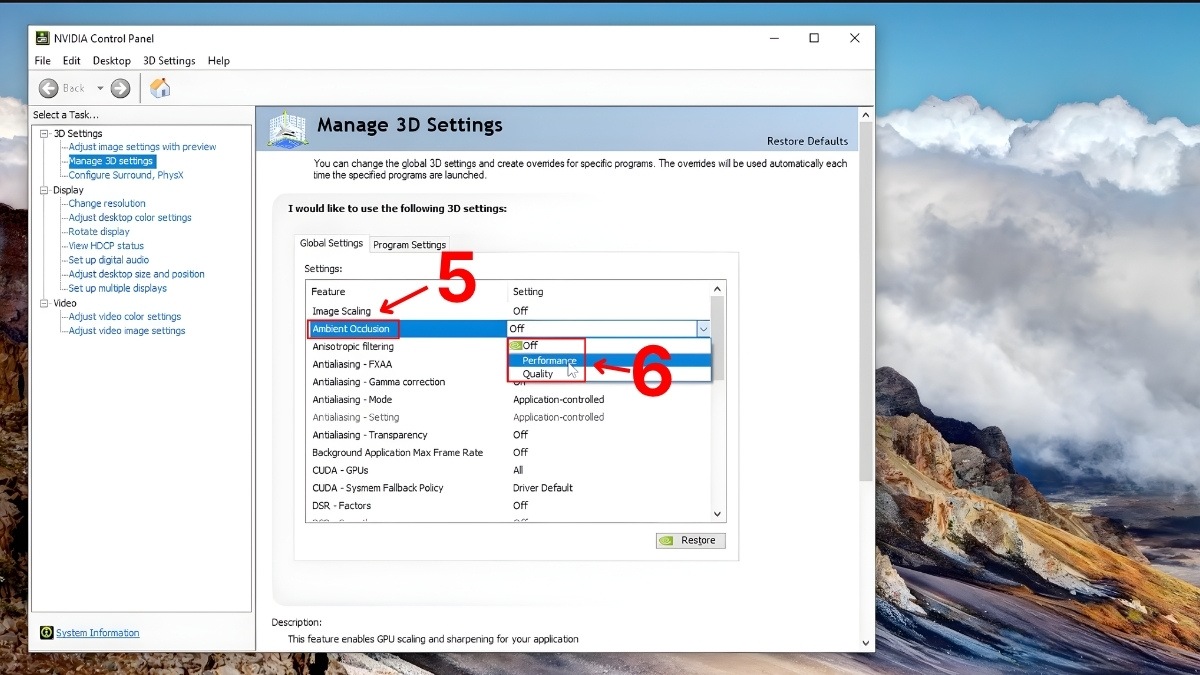Close the NVIDIA Control Panel window
The width and height of the screenshot is (1200, 675).
coord(854,38)
